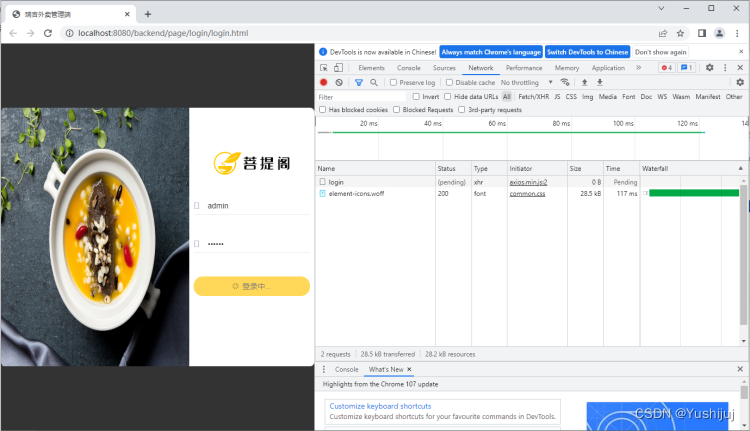The height and width of the screenshot is (431, 750).
Task: Clear the network log icon
Action: (339, 82)
